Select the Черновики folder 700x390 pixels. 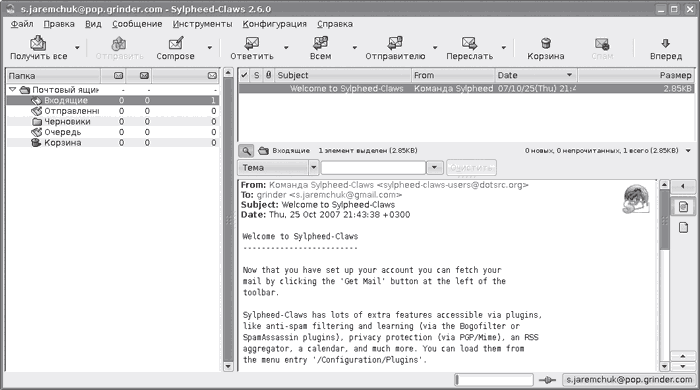pyautogui.click(x=67, y=121)
